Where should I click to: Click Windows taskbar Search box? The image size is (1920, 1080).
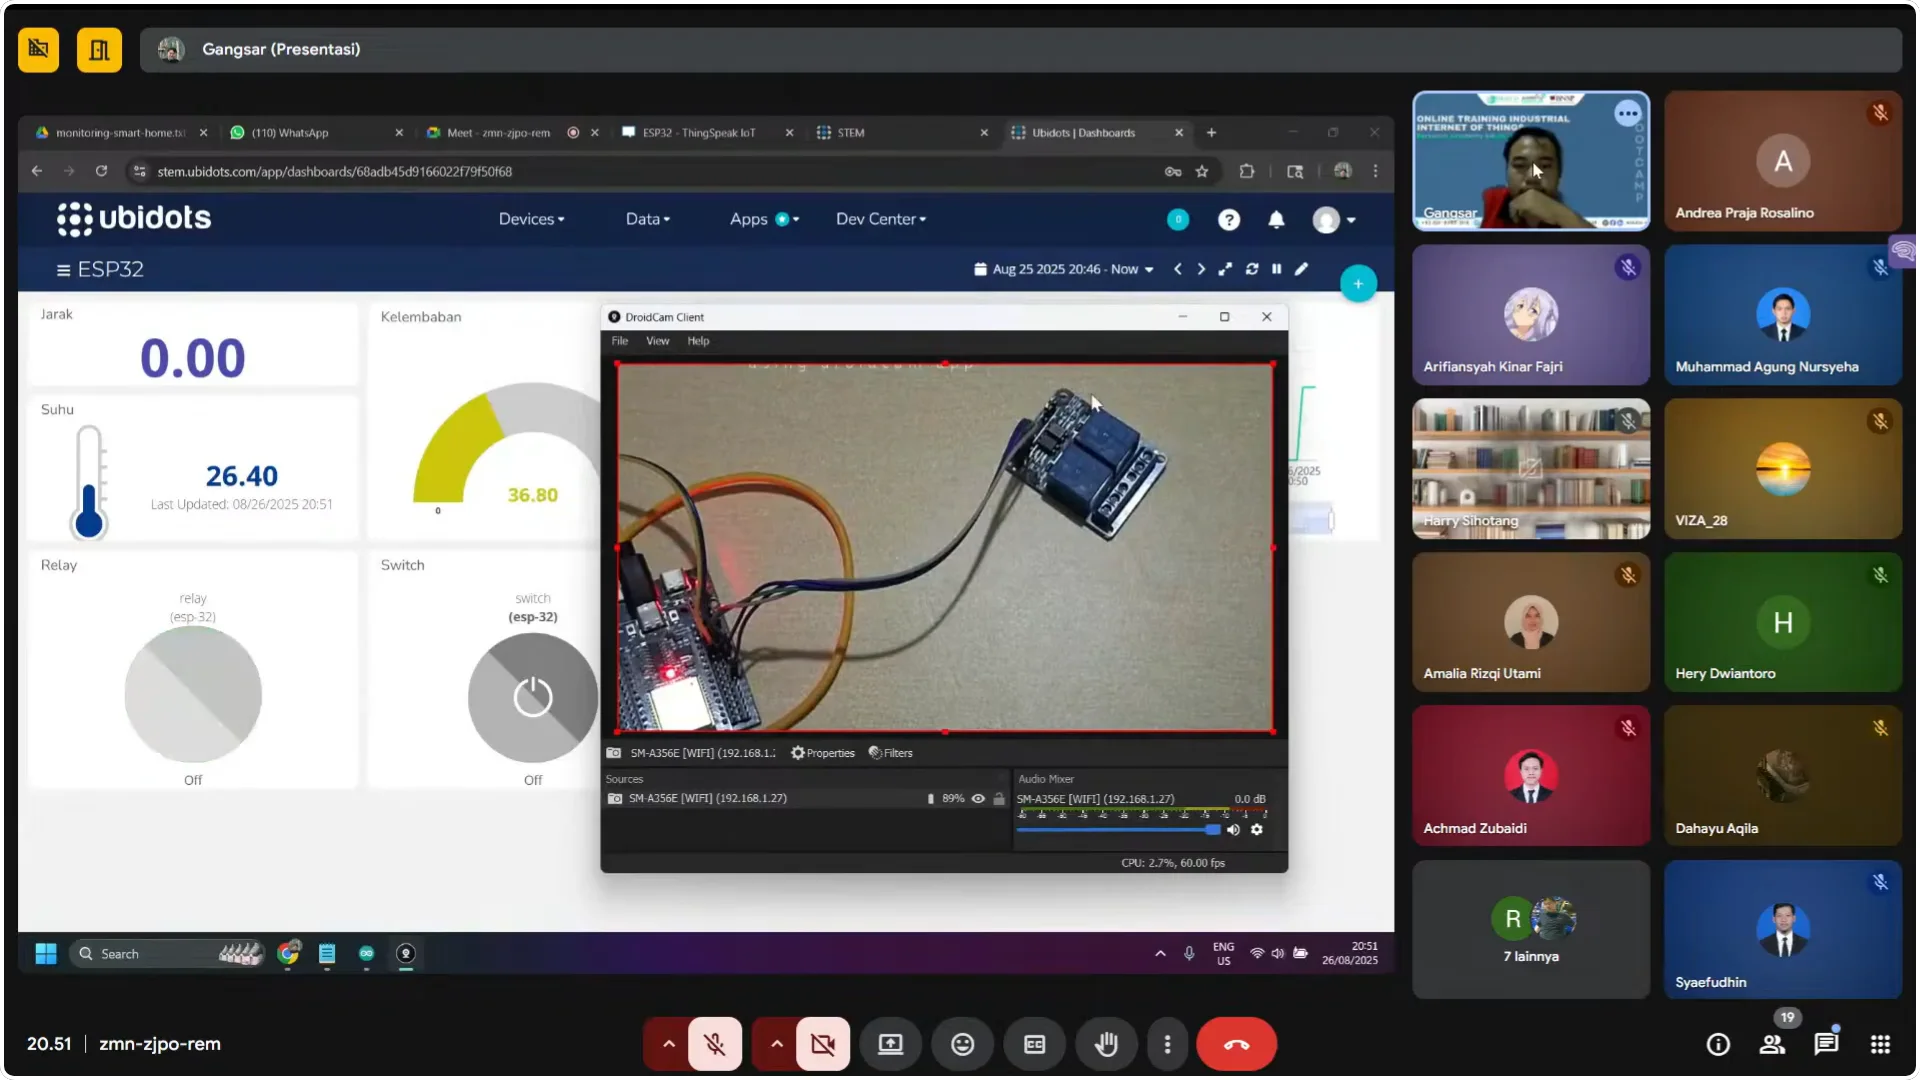coord(167,954)
